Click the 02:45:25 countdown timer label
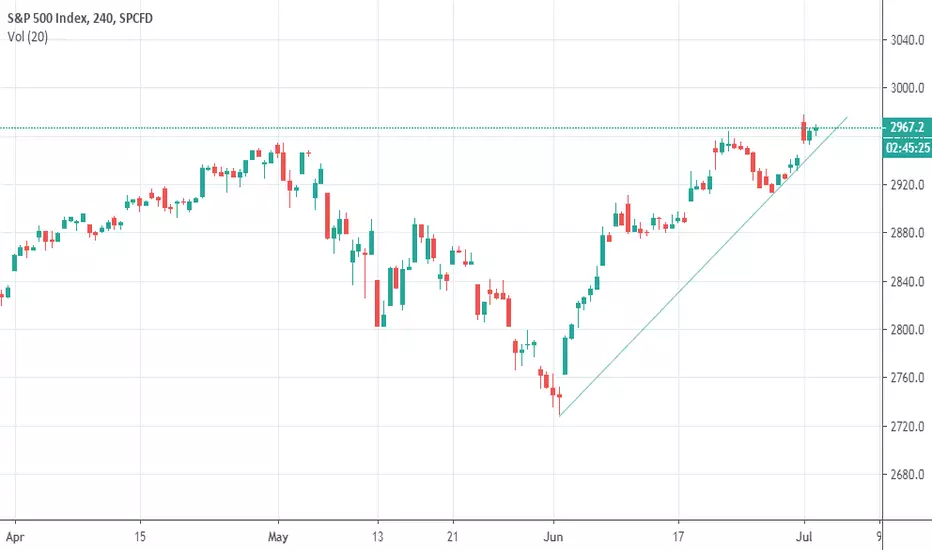The height and width of the screenshot is (550, 932). click(x=907, y=147)
